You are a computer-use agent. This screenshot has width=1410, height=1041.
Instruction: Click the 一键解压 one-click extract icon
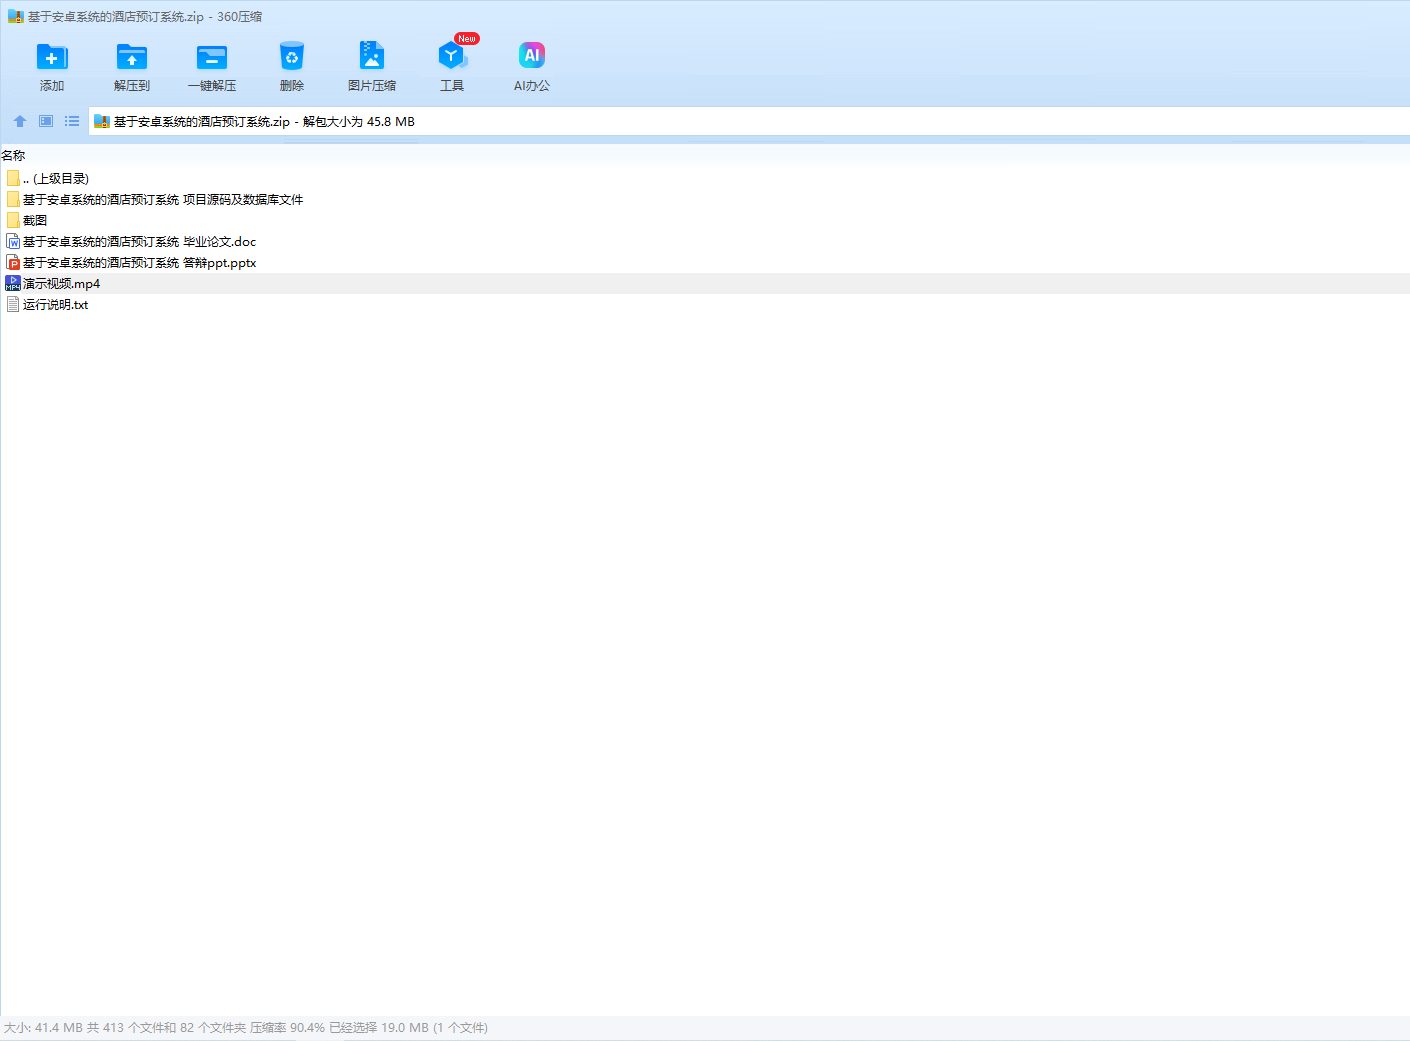pyautogui.click(x=212, y=57)
